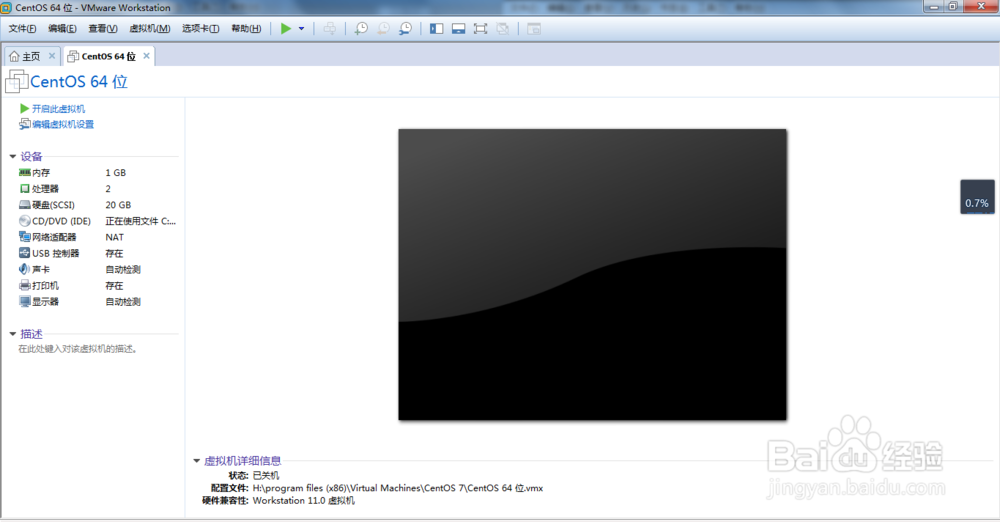Click 编辑虚拟机设置 link
This screenshot has width=1000, height=522.
[63, 124]
